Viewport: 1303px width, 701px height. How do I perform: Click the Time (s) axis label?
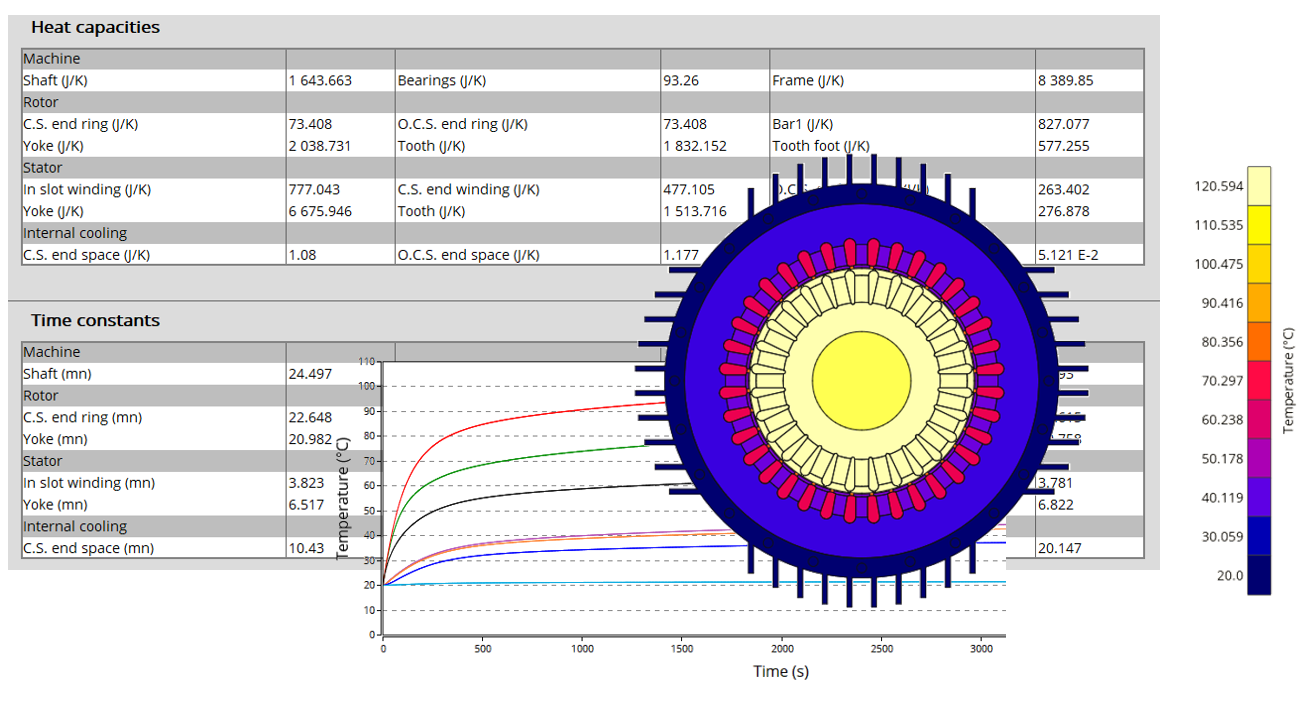click(780, 672)
